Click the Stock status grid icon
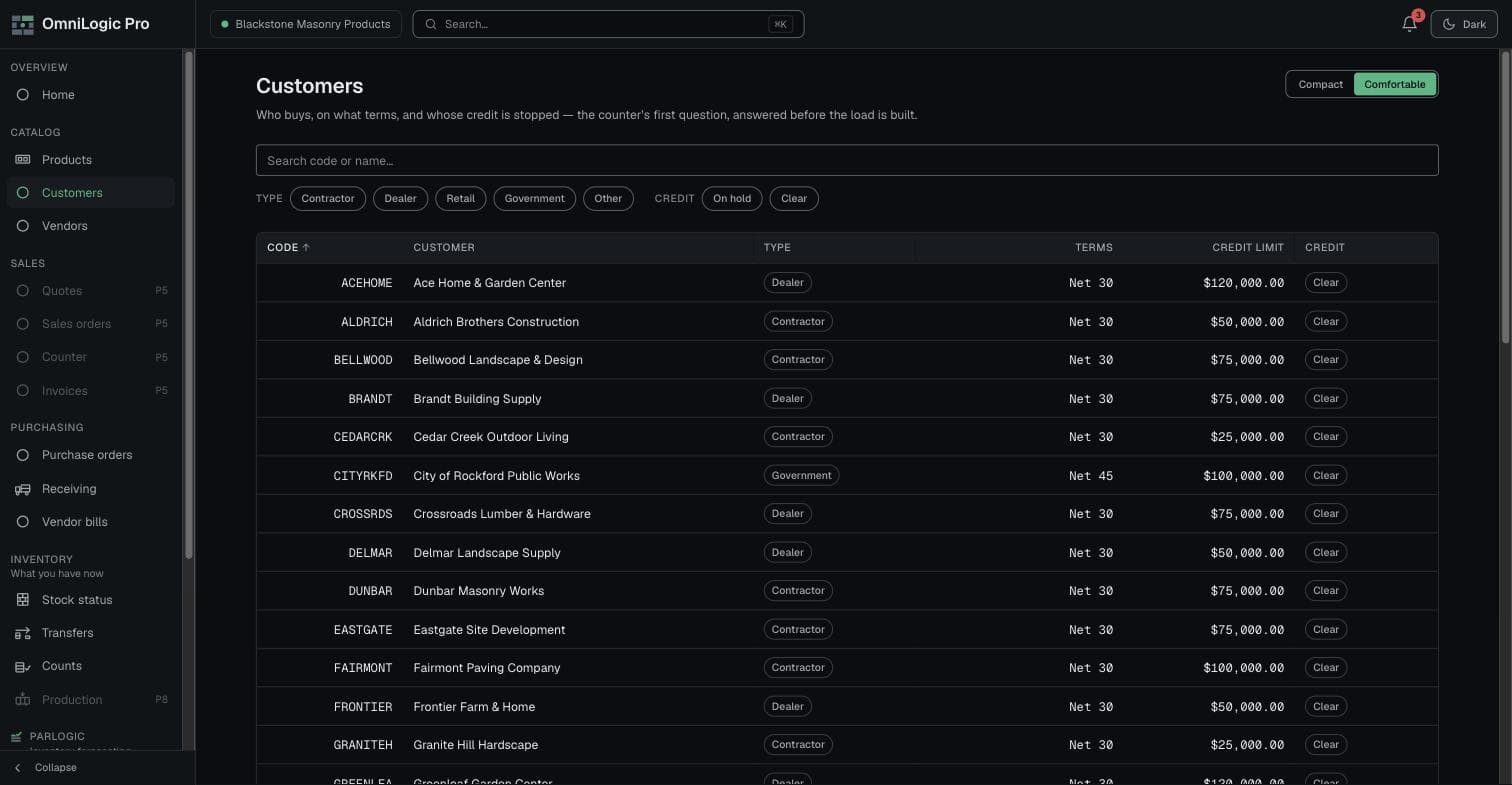 [x=23, y=600]
